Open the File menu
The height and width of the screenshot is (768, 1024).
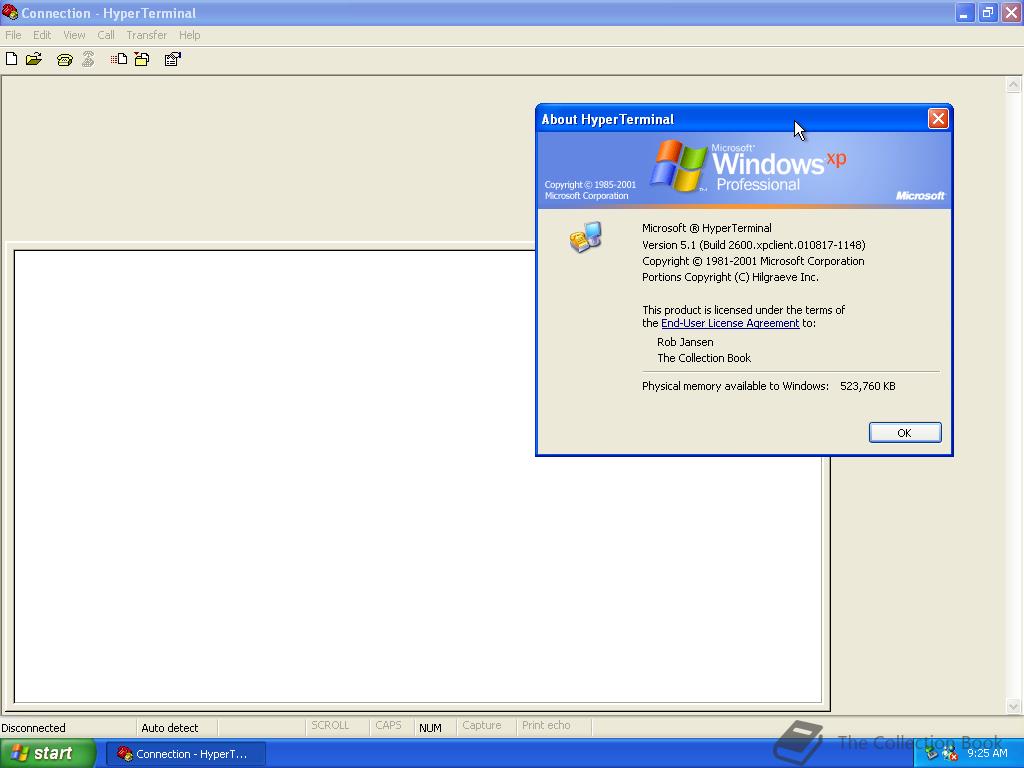[13, 35]
